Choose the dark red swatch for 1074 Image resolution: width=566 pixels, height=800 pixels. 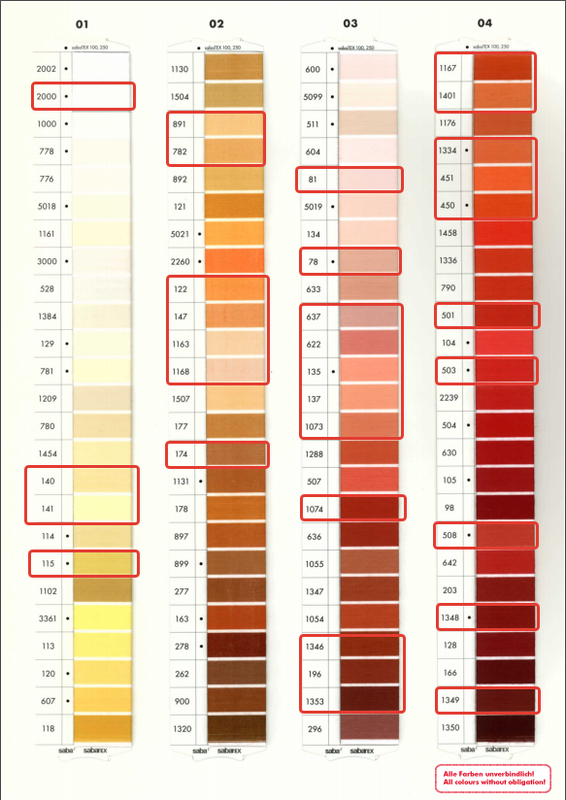[369, 509]
